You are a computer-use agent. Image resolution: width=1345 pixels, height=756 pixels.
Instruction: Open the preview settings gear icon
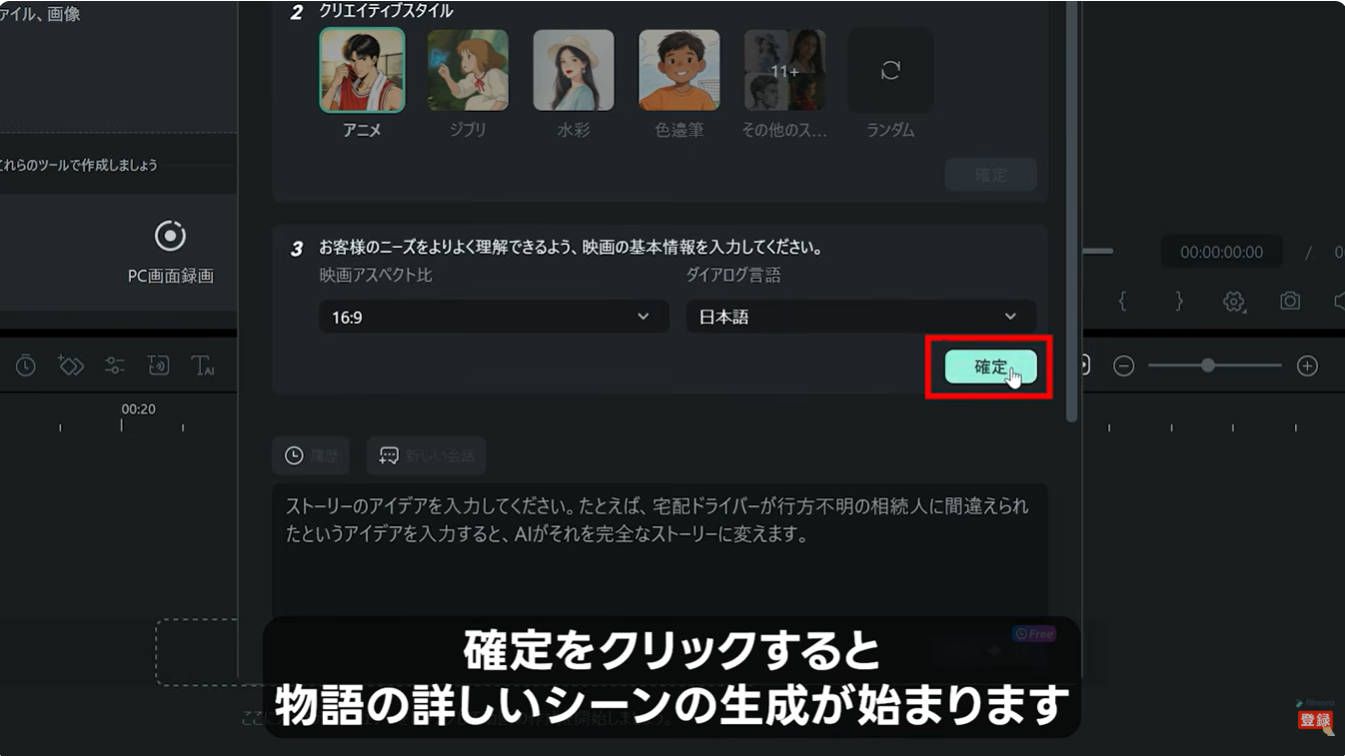click(x=1234, y=301)
